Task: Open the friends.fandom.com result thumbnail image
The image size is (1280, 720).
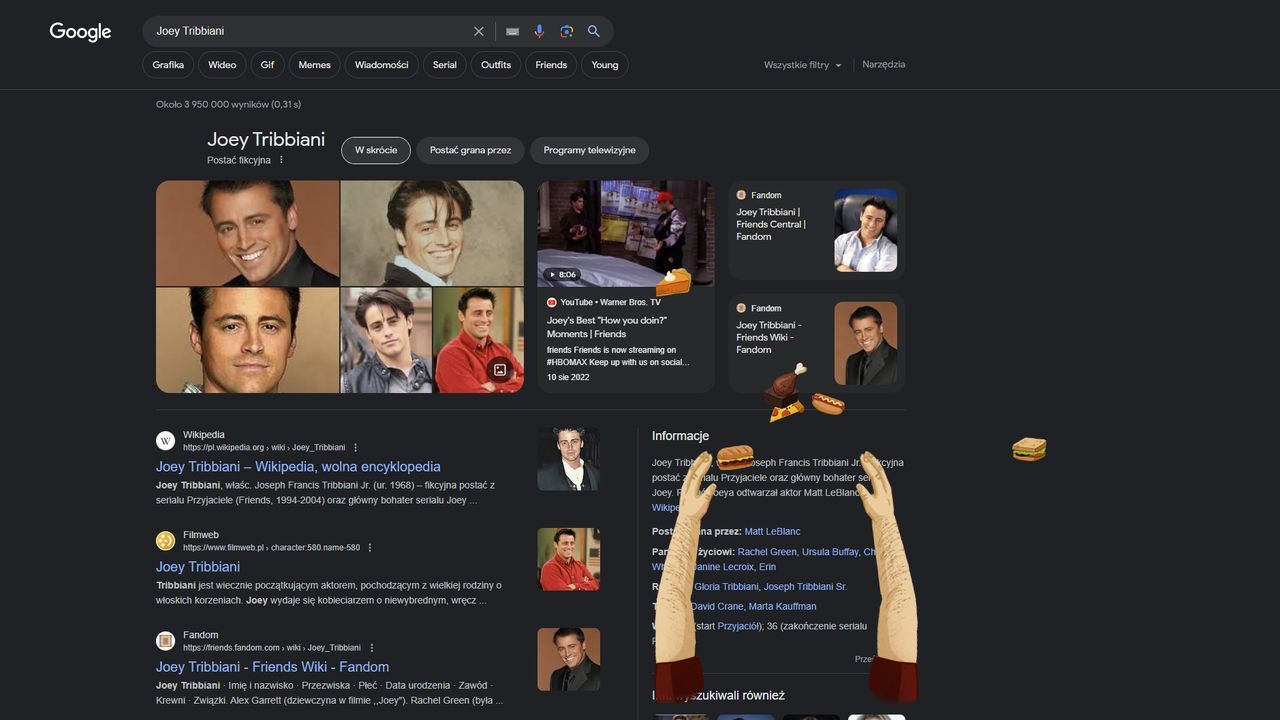Action: (568, 659)
